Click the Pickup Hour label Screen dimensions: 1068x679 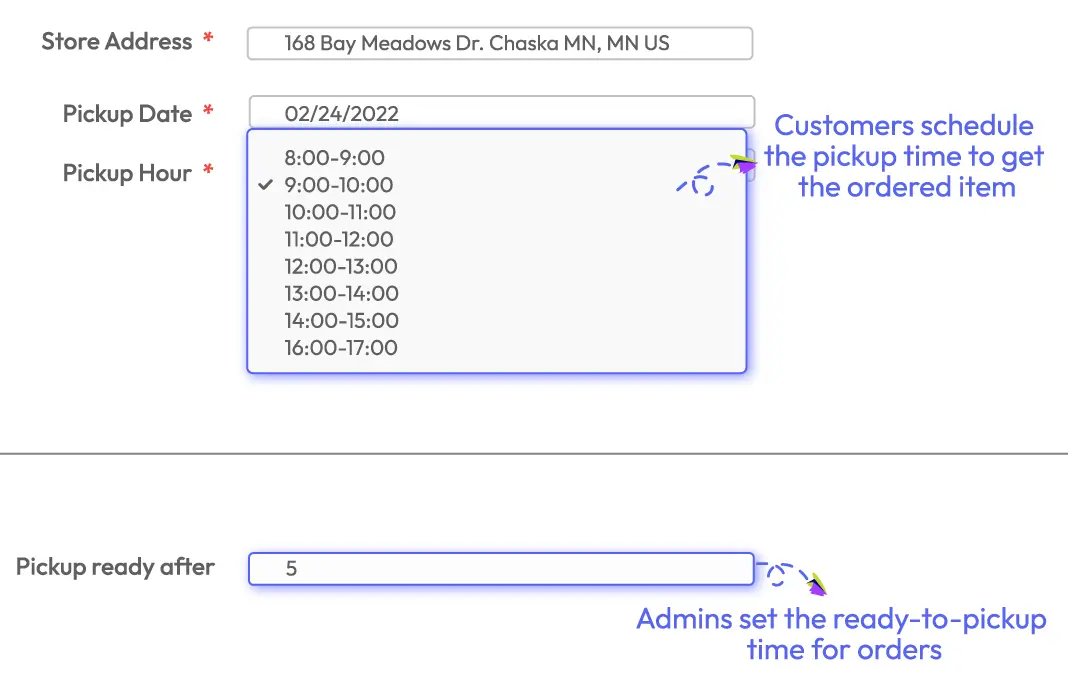(127, 172)
